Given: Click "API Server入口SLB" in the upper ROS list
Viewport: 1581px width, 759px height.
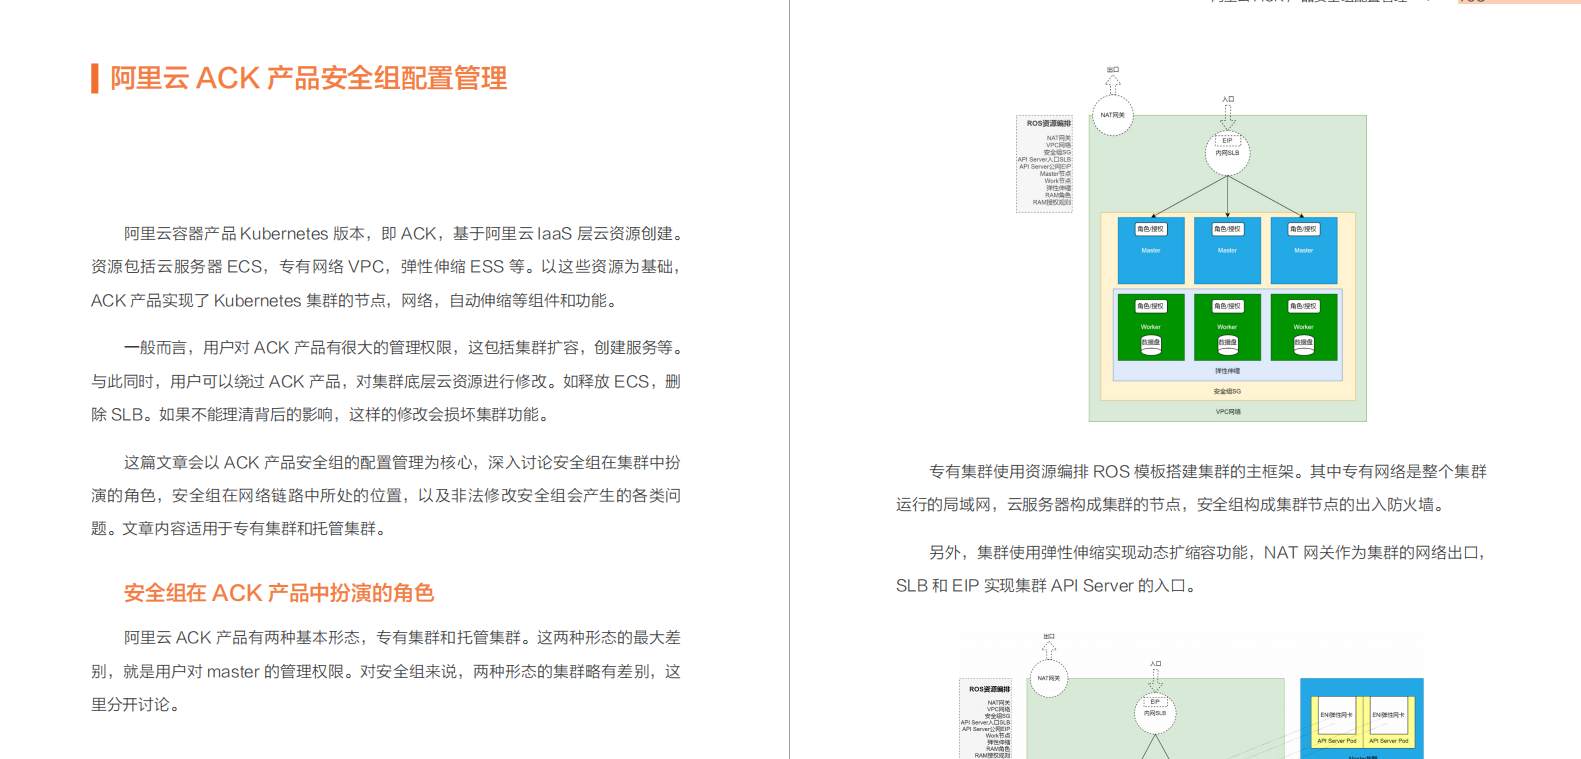Looking at the screenshot, I should pyautogui.click(x=1044, y=160).
